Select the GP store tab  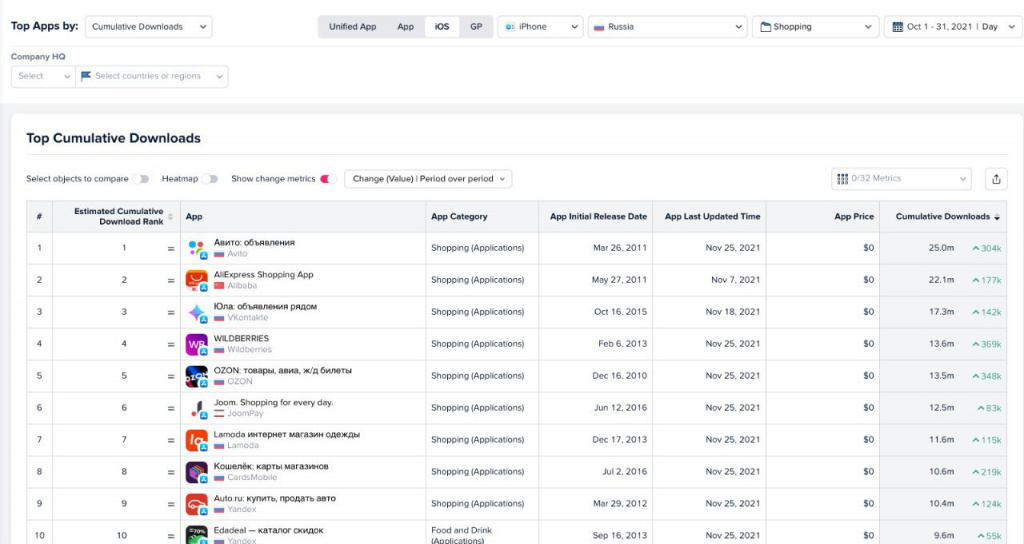476,27
